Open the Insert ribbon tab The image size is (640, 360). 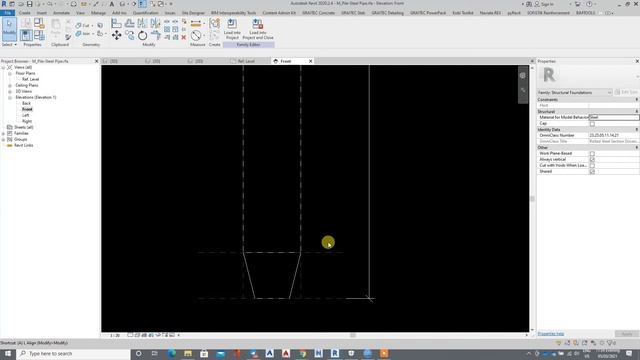pos(42,13)
